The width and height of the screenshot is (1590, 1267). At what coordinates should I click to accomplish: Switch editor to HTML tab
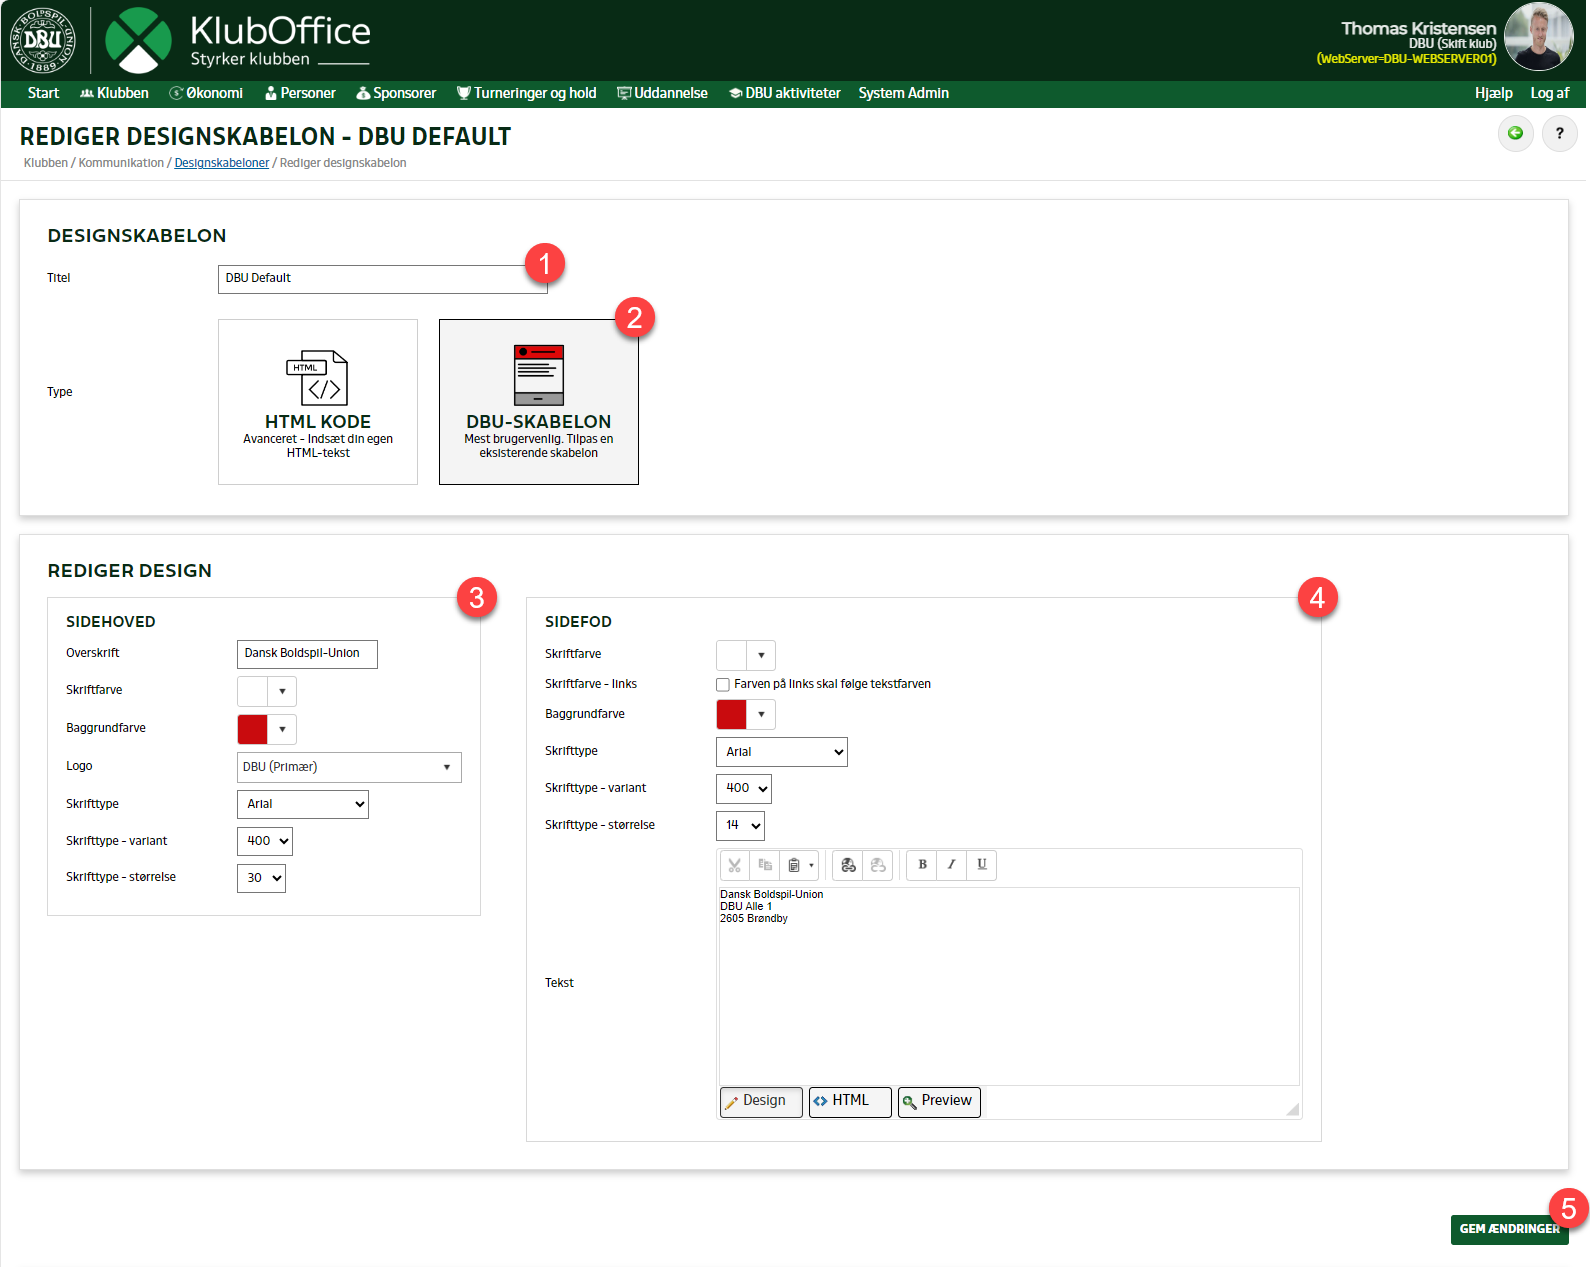[850, 1101]
